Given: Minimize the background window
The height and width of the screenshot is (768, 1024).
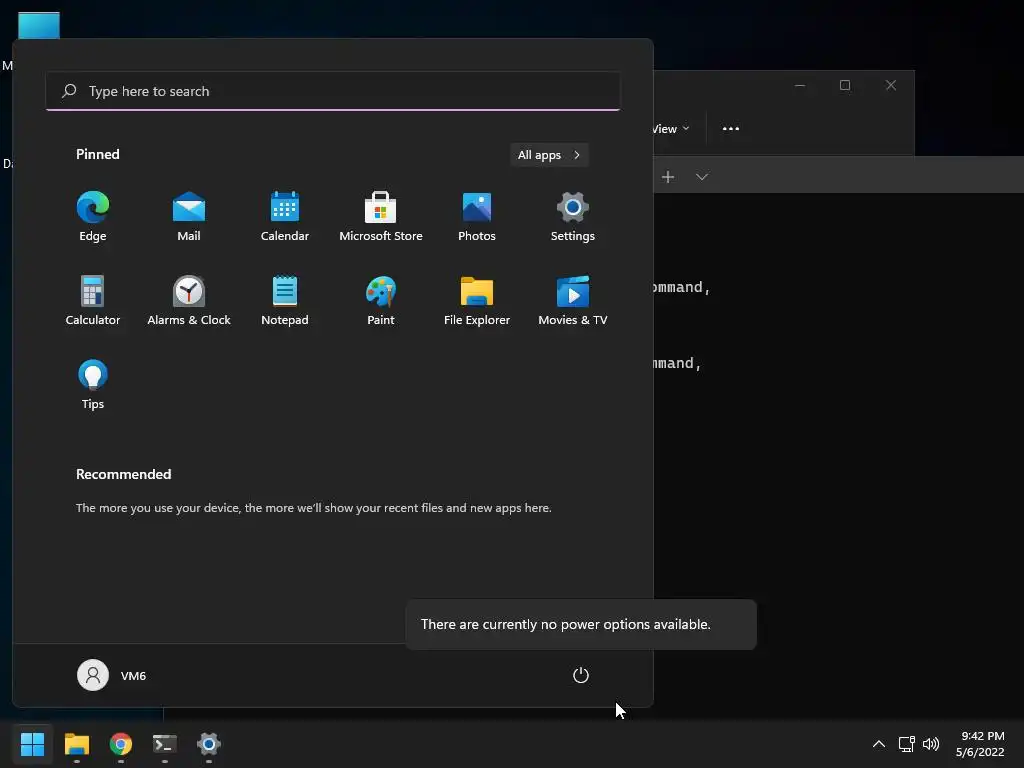Looking at the screenshot, I should pos(800,86).
